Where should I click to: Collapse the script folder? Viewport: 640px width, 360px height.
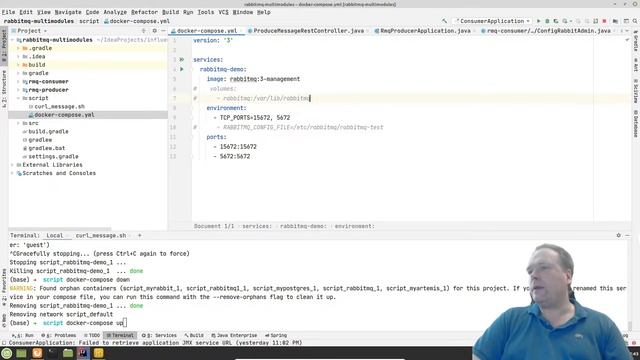18,98
